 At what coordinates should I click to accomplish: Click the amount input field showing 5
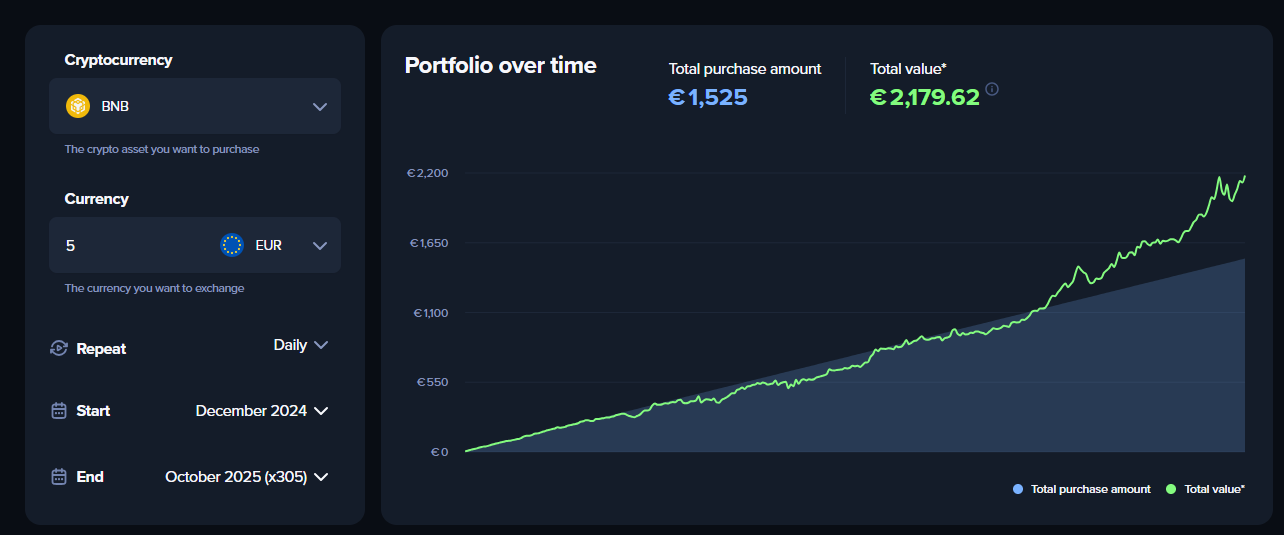(130, 245)
